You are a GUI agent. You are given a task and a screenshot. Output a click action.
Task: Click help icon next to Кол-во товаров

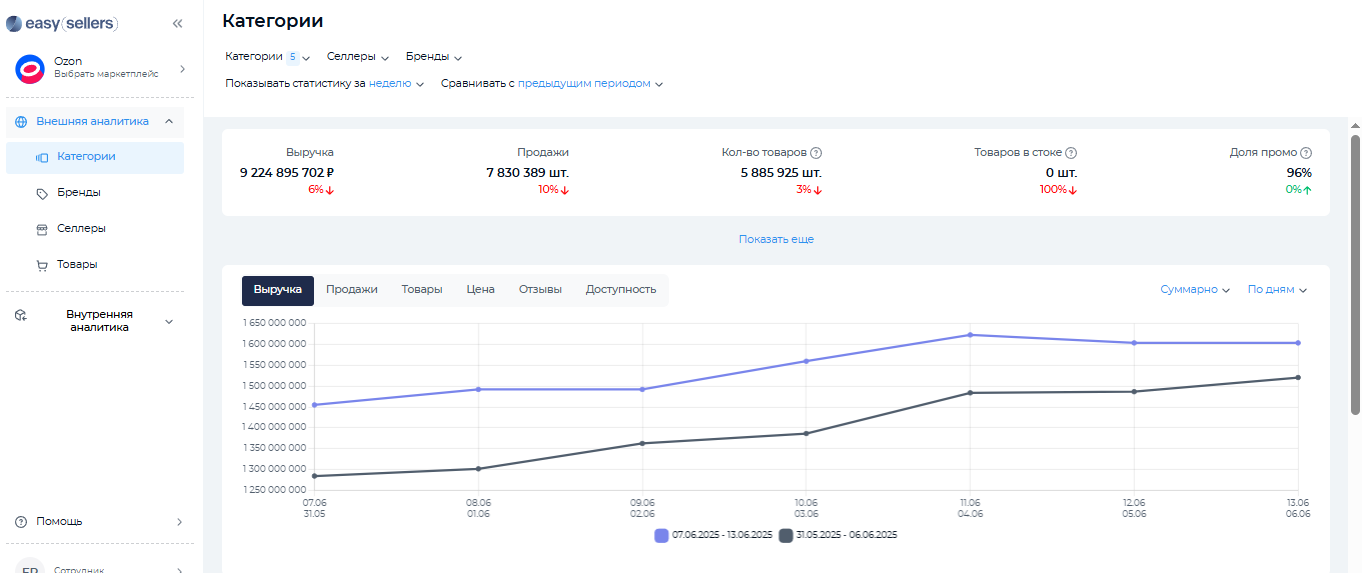coord(816,153)
